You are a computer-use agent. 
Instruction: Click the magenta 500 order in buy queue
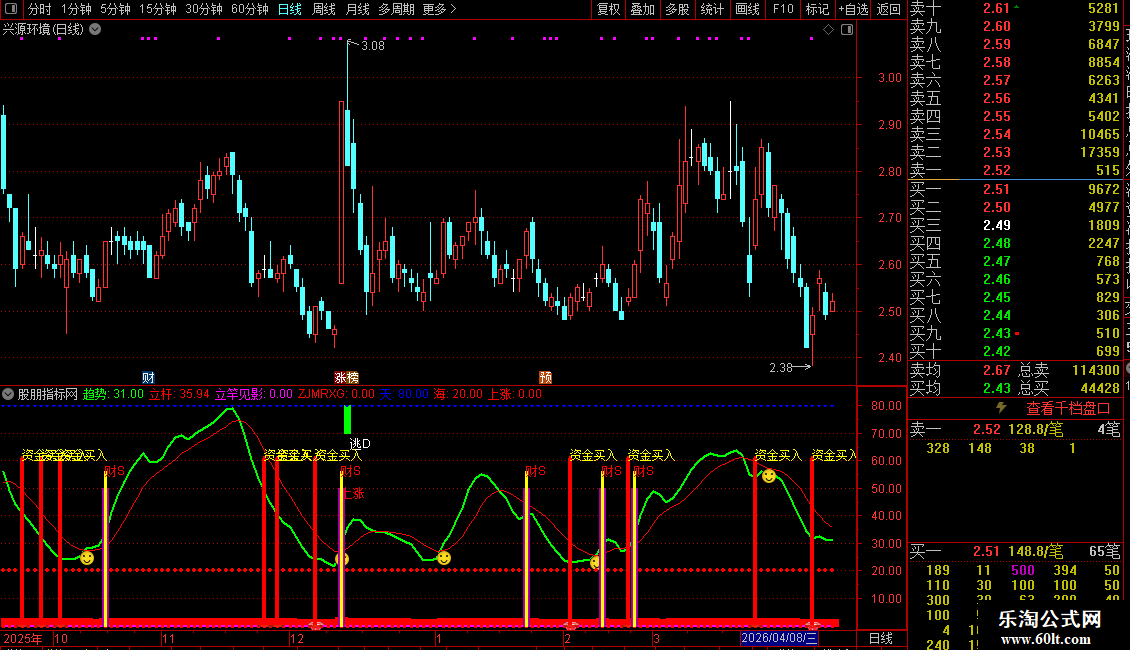[x=1023, y=570]
